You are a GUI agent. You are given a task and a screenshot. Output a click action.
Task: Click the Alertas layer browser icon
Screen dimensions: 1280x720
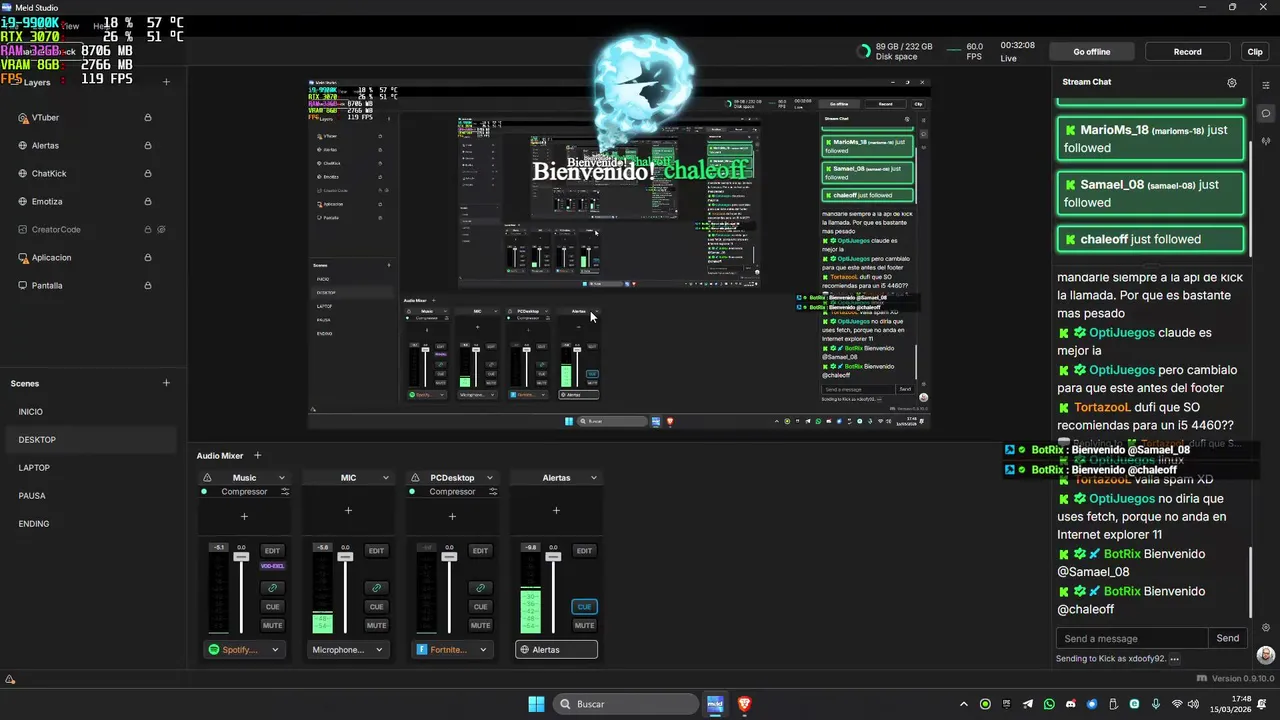click(23, 146)
